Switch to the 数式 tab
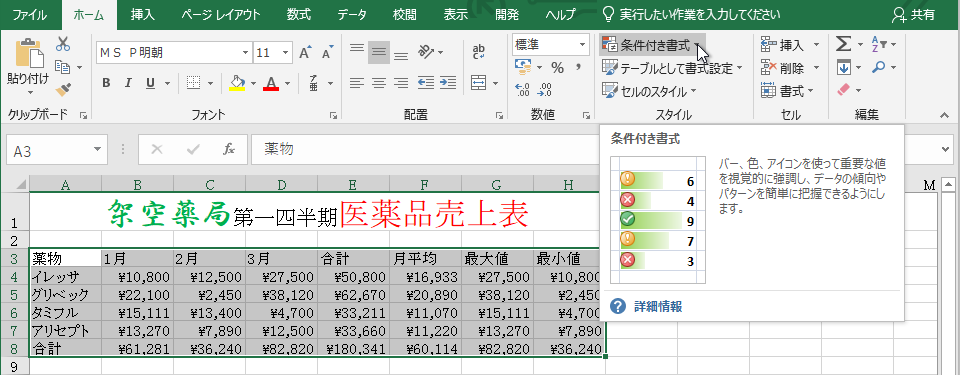This screenshot has width=960, height=375. (299, 15)
